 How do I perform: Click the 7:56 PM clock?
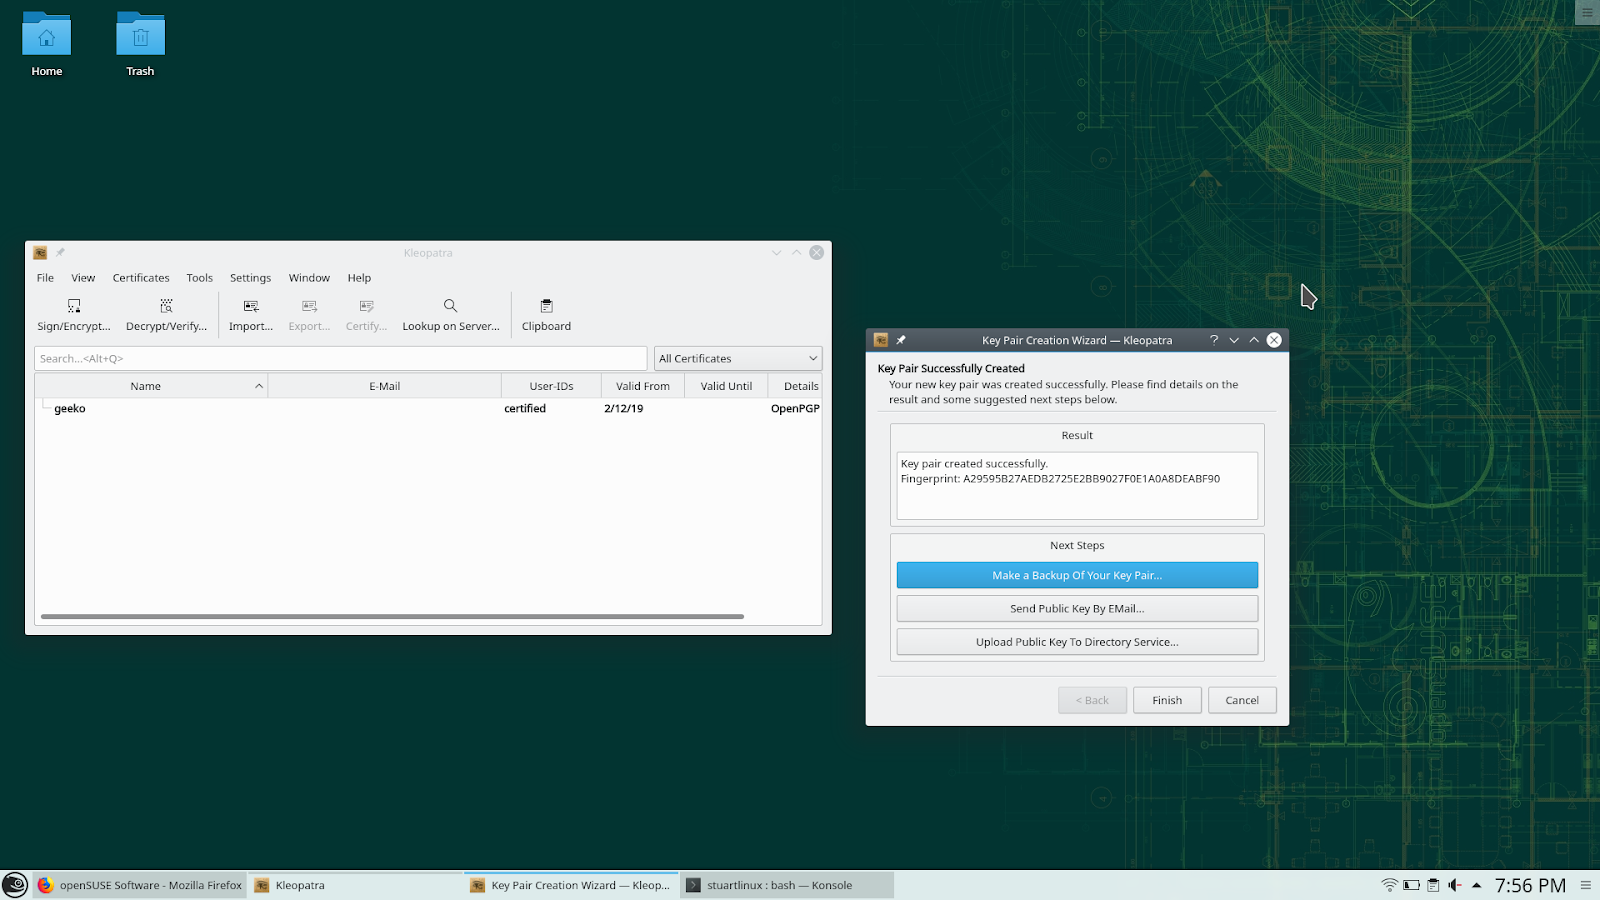1530,885
